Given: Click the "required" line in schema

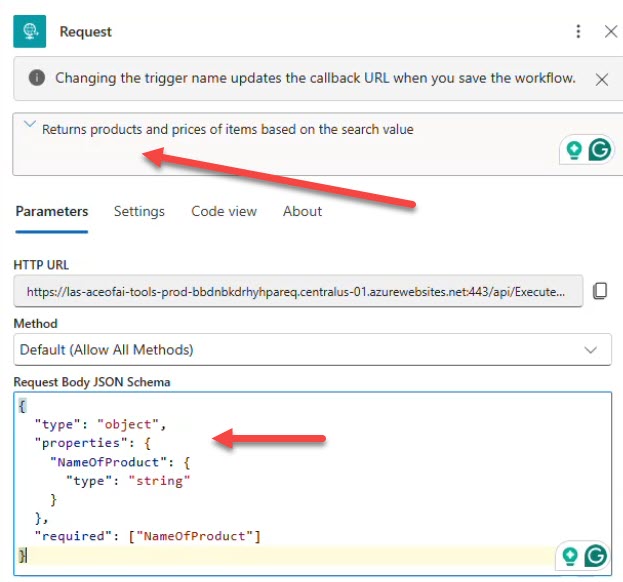Looking at the screenshot, I should coord(148,536).
